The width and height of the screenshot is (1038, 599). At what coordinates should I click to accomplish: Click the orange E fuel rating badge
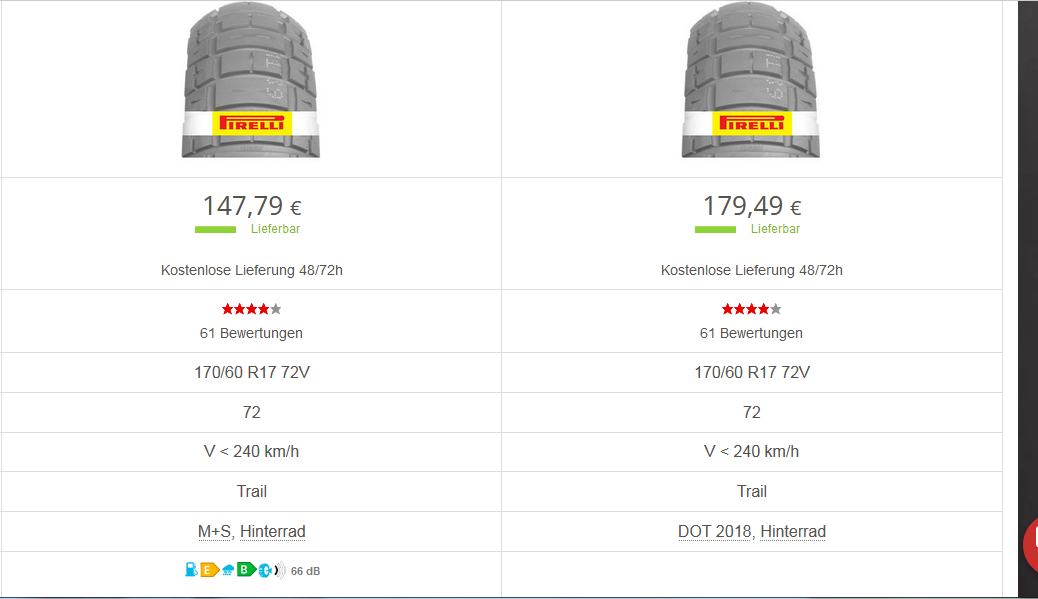[210, 570]
